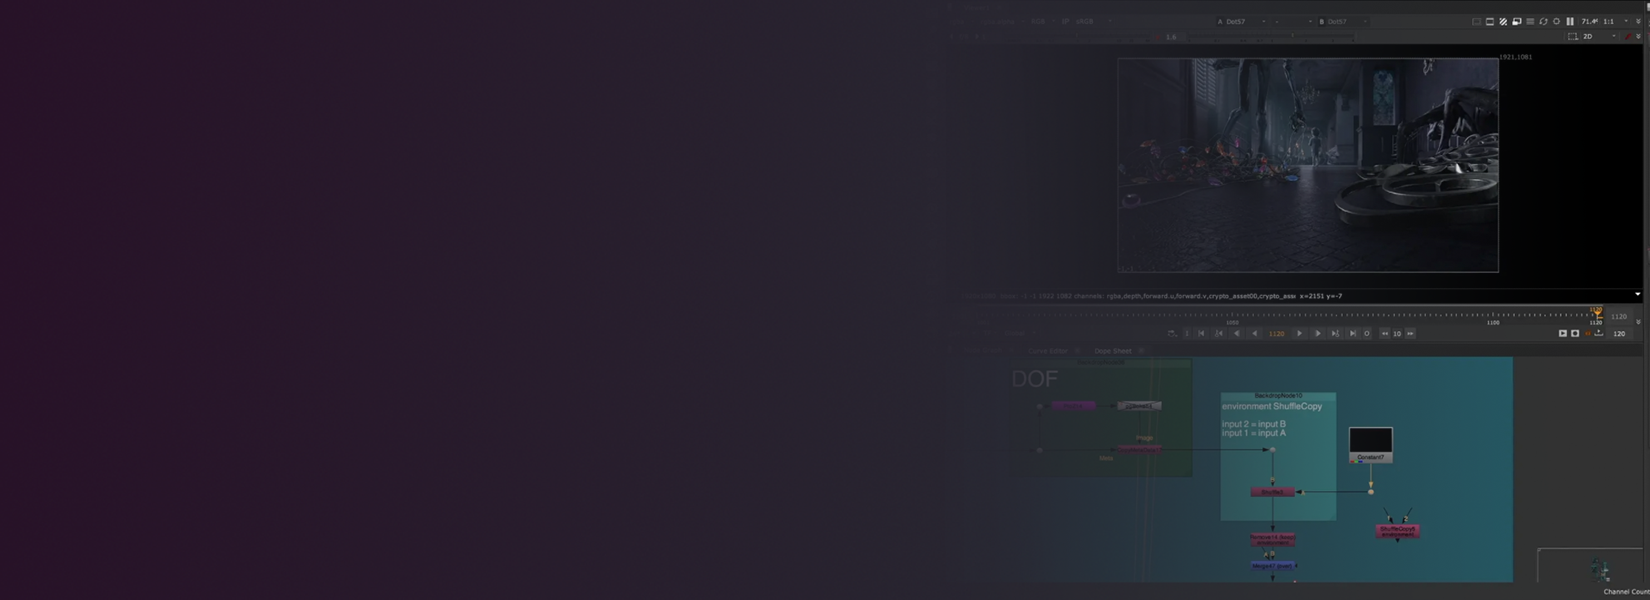Screen dimensions: 1650x600
Task: Go to previous keyframe
Action: click(1219, 334)
